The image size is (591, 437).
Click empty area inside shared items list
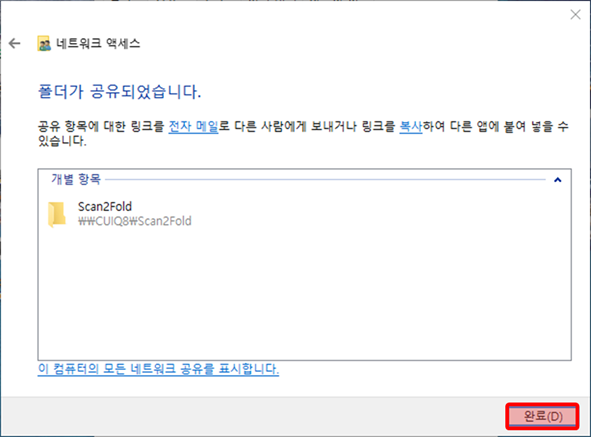[305, 294]
